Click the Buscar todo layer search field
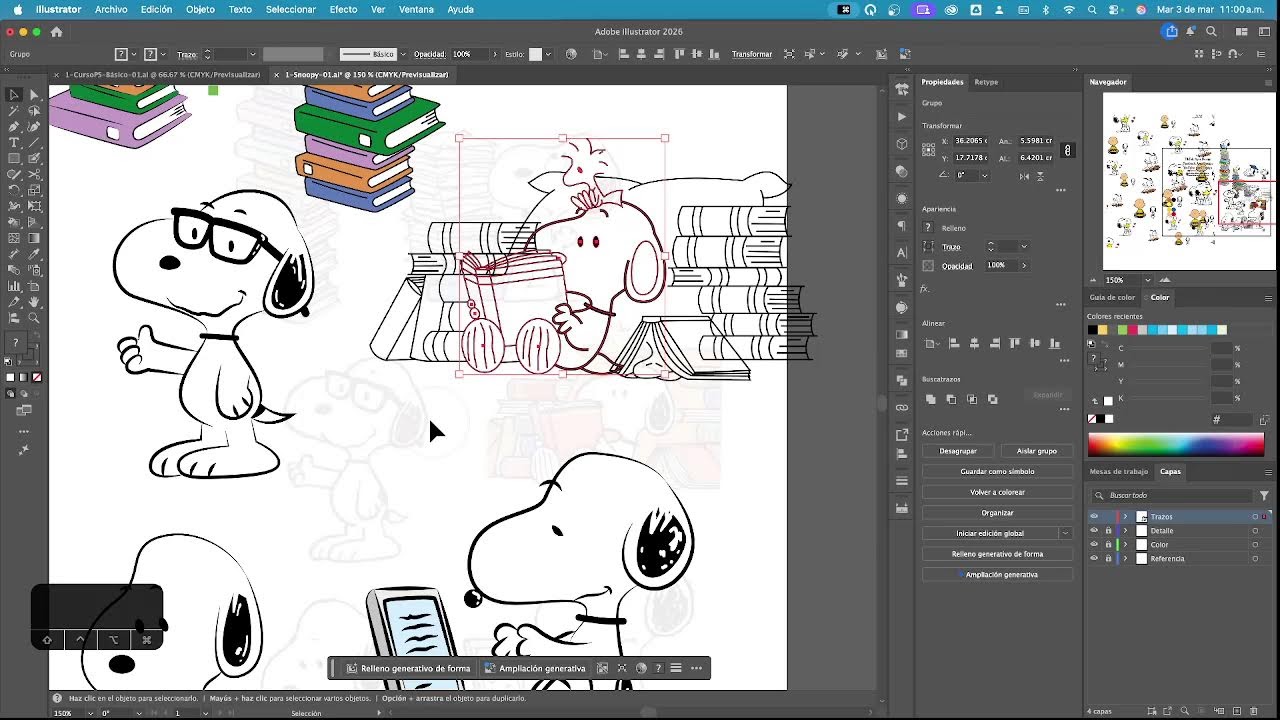This screenshot has height=720, width=1280. [1173, 495]
